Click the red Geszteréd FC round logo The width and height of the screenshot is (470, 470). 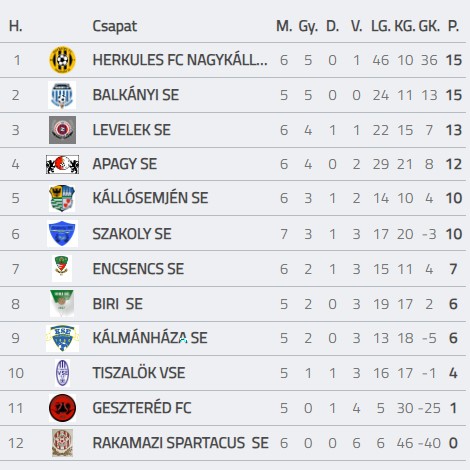pyautogui.click(x=62, y=408)
